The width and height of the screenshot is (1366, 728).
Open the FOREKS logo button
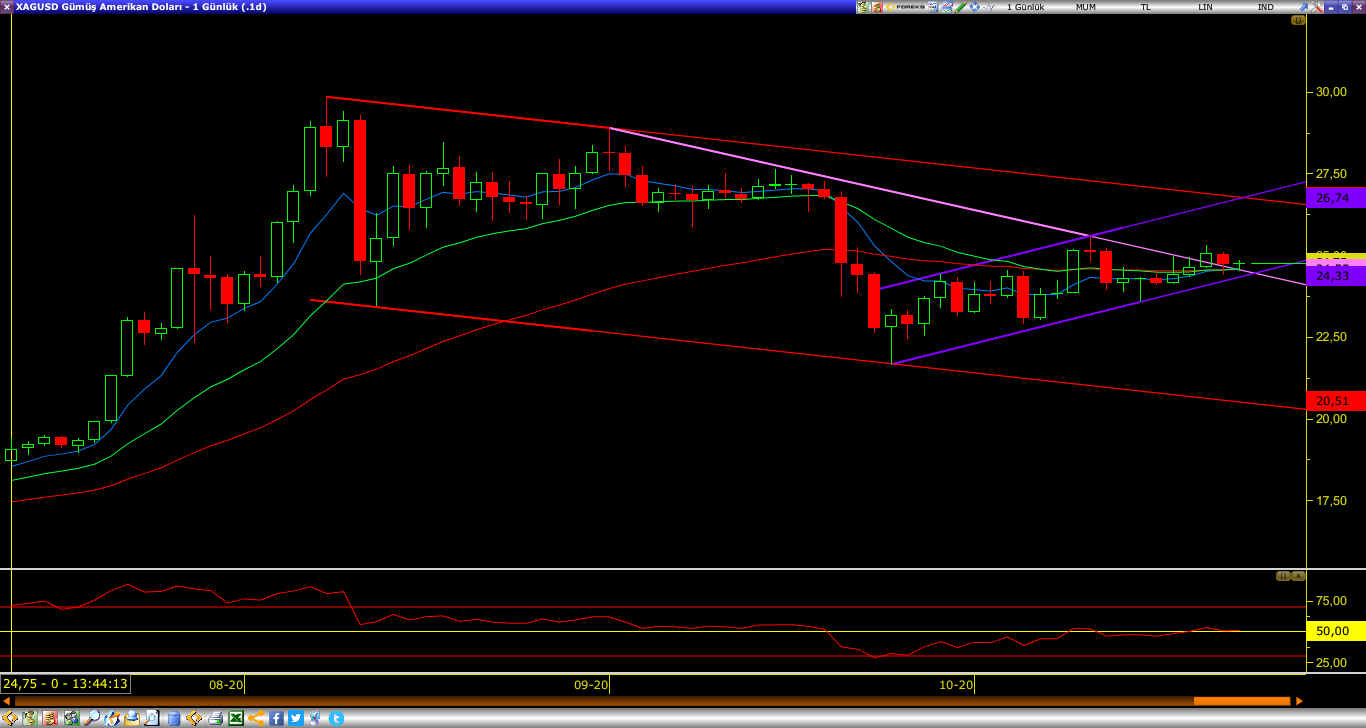click(905, 7)
